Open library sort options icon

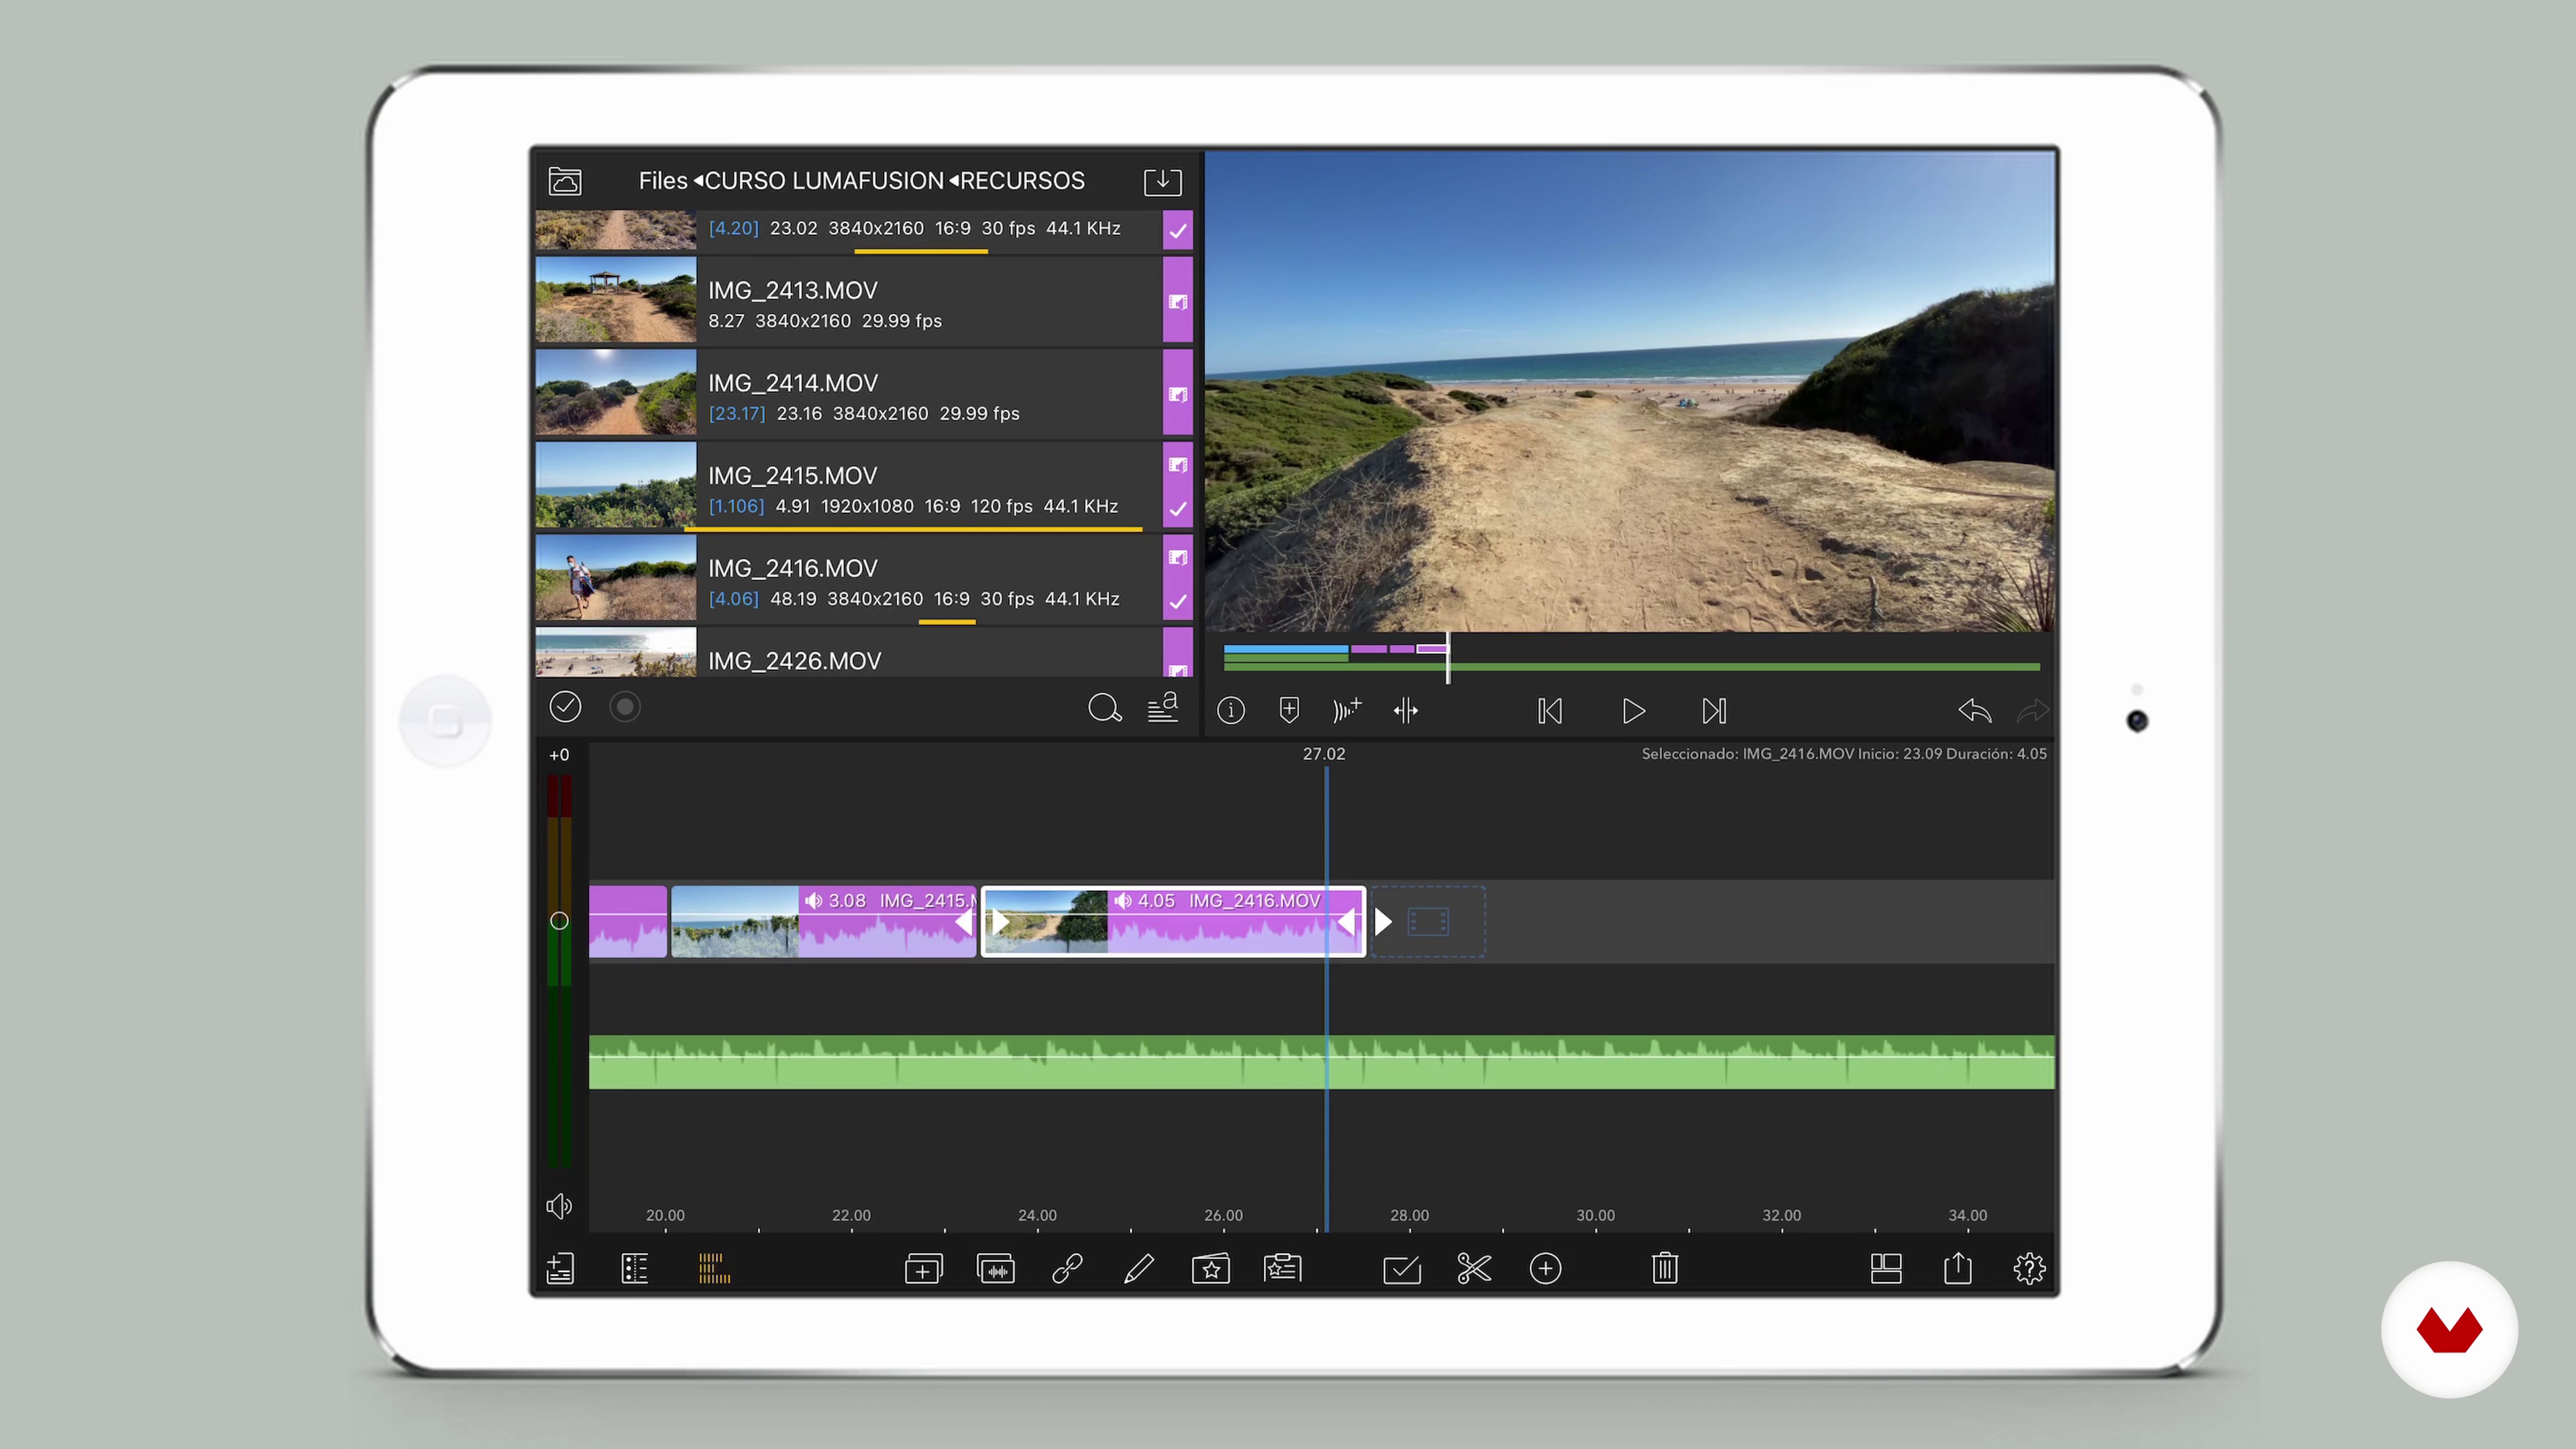pos(1162,707)
